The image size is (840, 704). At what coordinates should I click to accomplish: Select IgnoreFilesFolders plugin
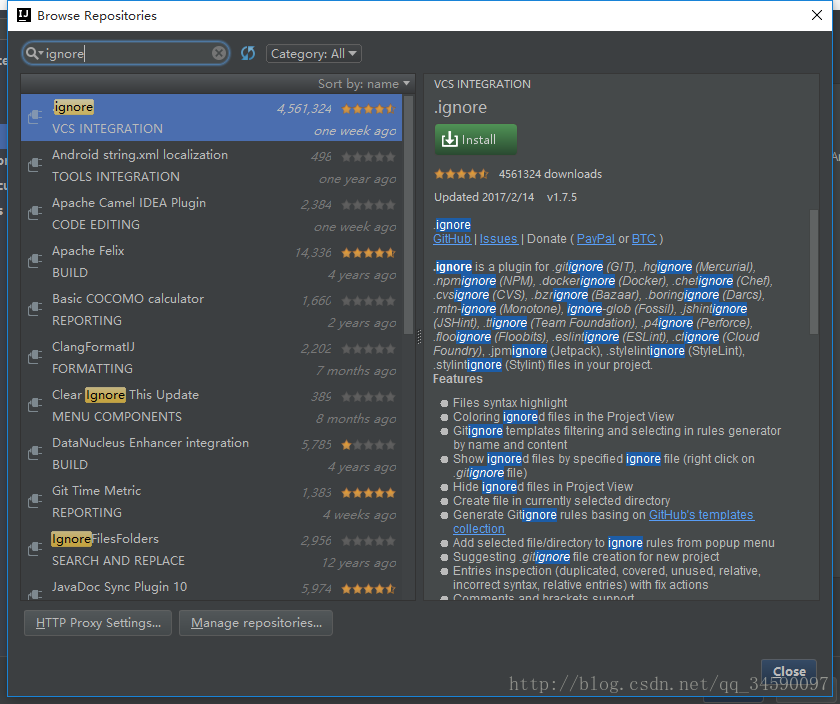[x=212, y=550]
